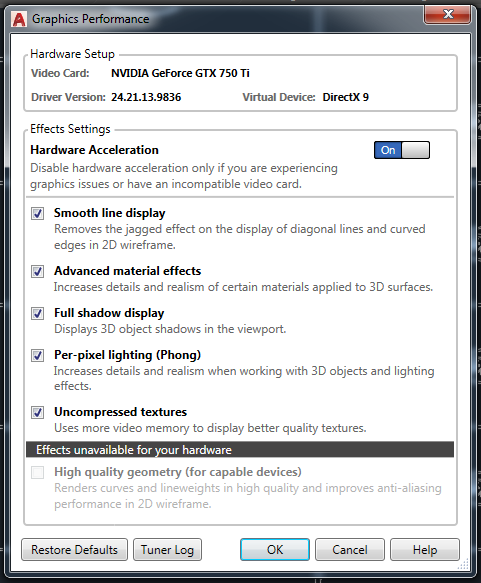Click the Graphics Performance title bar text
Screen dimensions: 481x583
point(91,19)
